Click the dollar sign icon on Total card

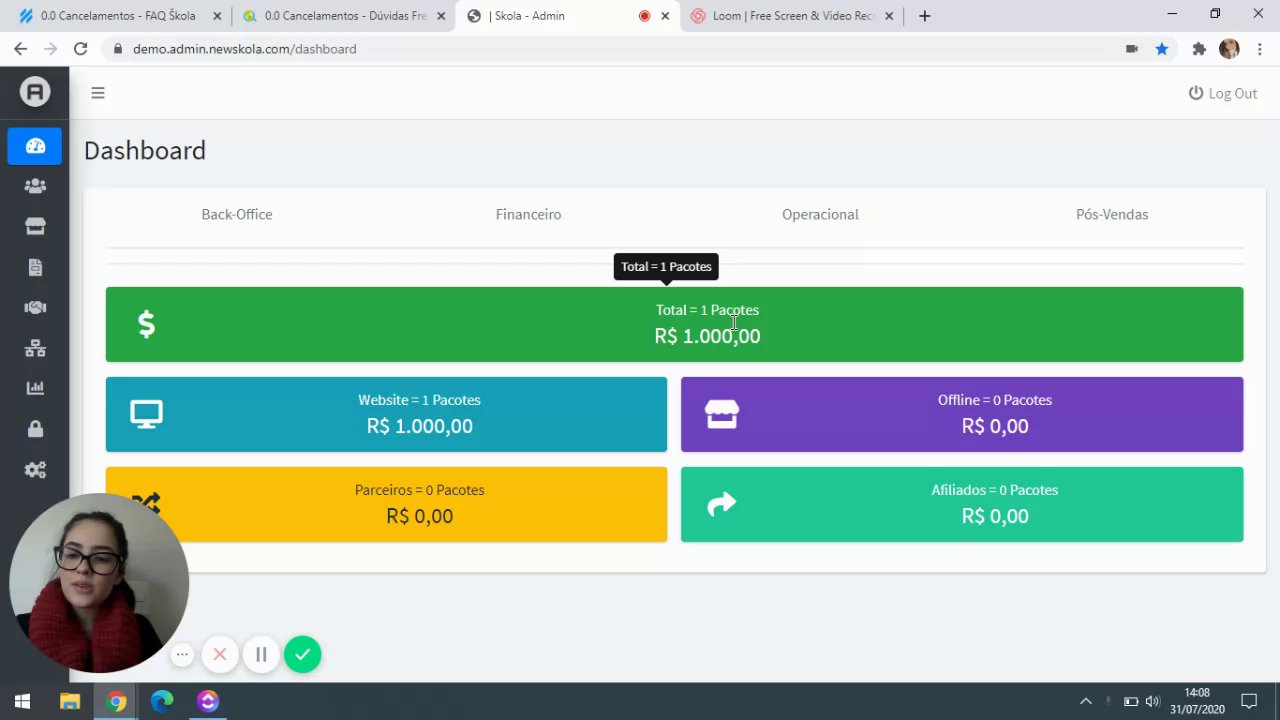point(146,324)
